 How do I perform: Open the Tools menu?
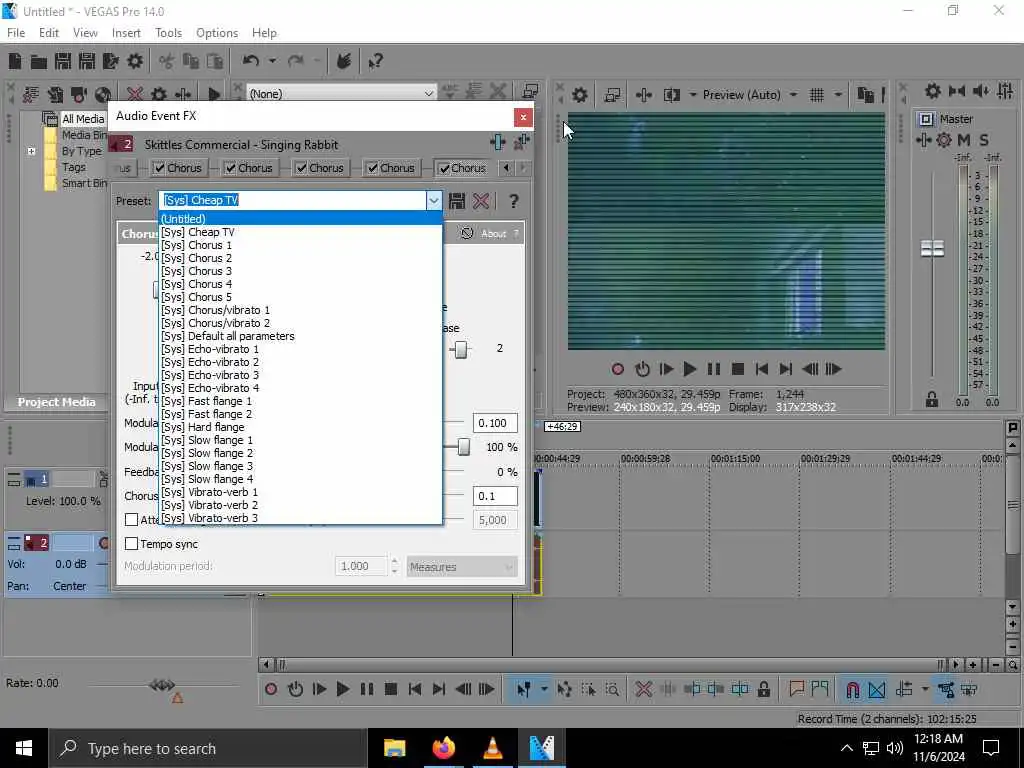[x=168, y=33]
